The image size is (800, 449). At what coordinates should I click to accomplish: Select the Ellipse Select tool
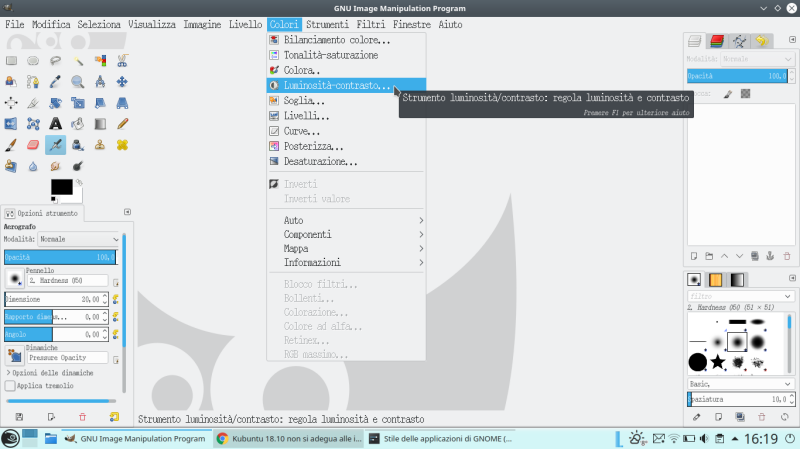tap(33, 61)
